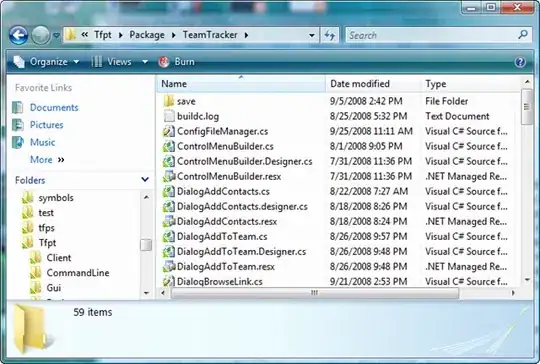Select the ConfigFileManager.cs file icon
The image size is (540, 364).
(x=169, y=131)
